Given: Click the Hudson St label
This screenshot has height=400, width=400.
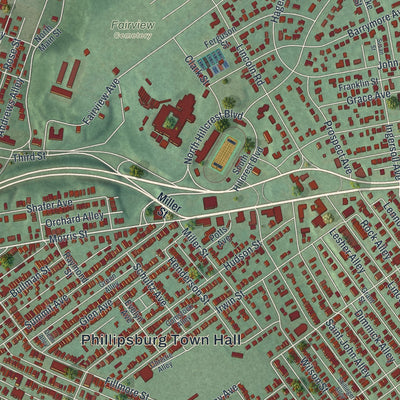Looking at the screenshot, I should (243, 255).
